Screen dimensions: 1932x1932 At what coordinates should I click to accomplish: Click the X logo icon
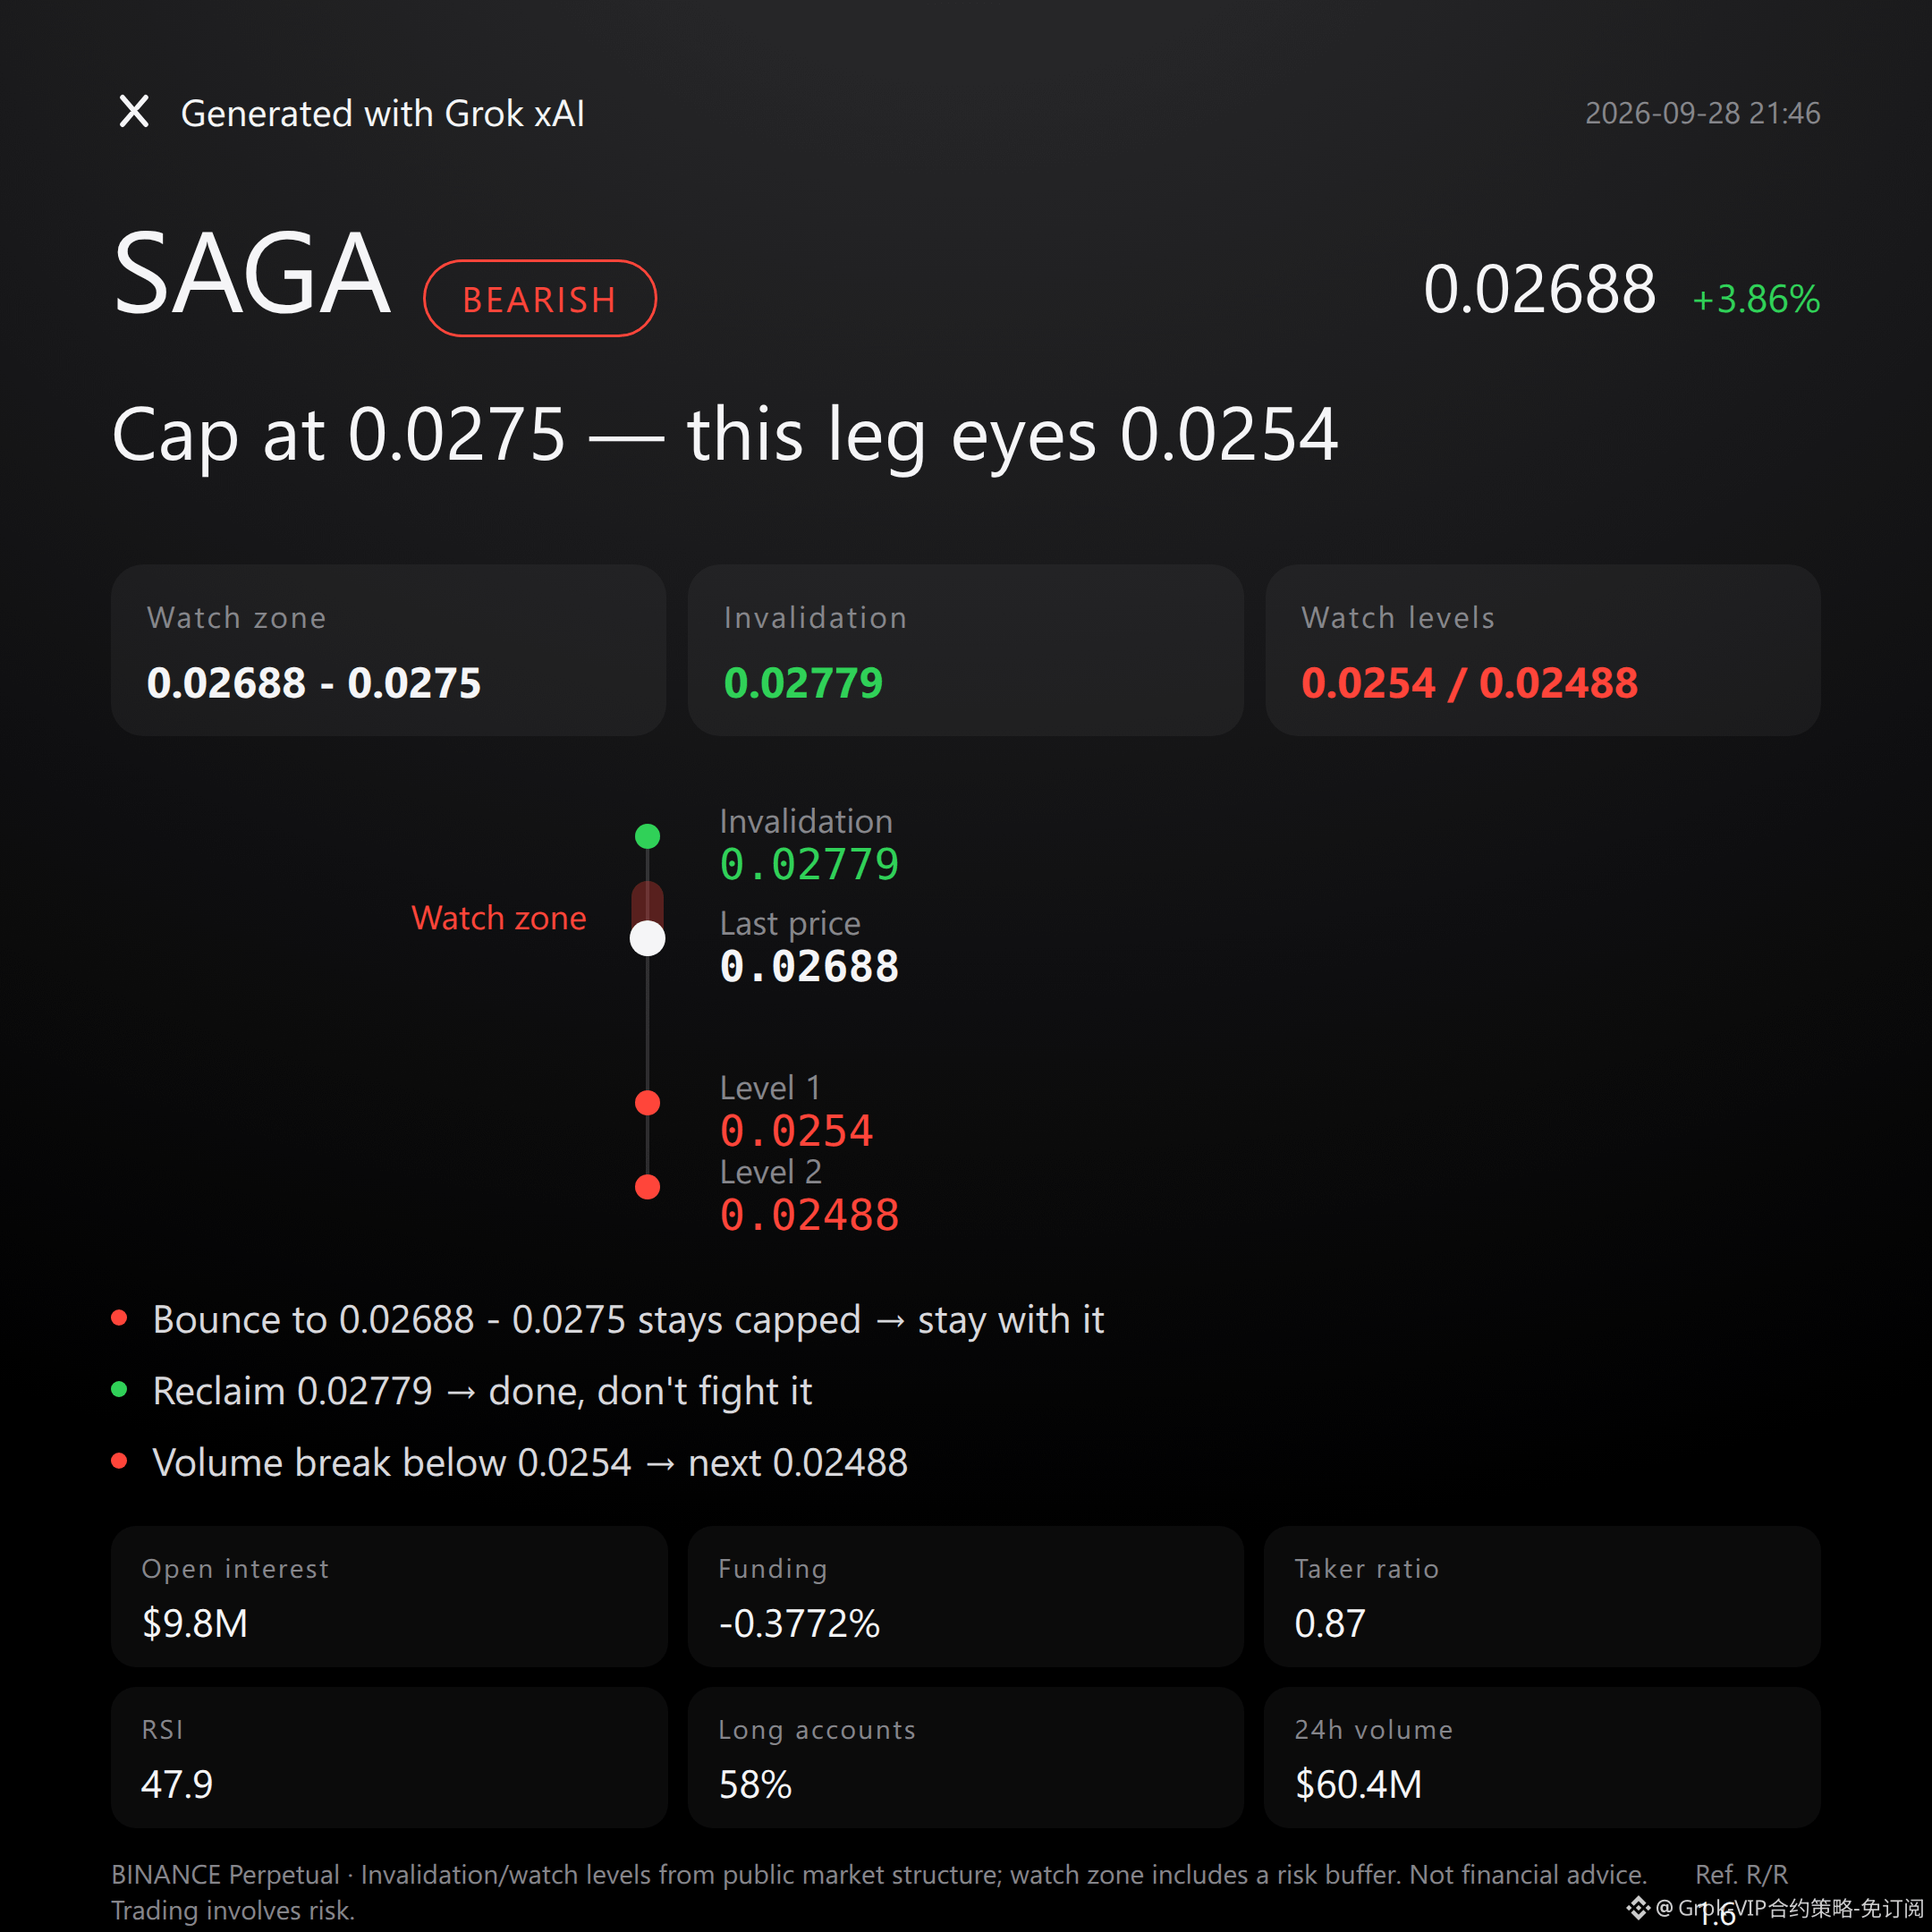click(x=134, y=112)
